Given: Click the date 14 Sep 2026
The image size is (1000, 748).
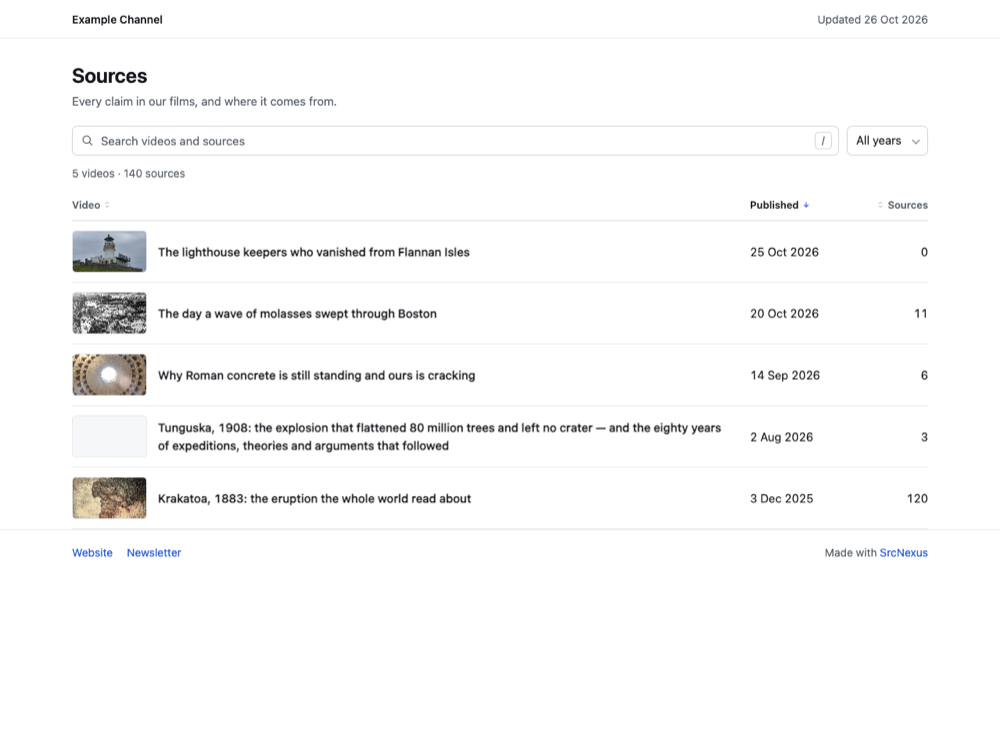Looking at the screenshot, I should click(785, 376).
